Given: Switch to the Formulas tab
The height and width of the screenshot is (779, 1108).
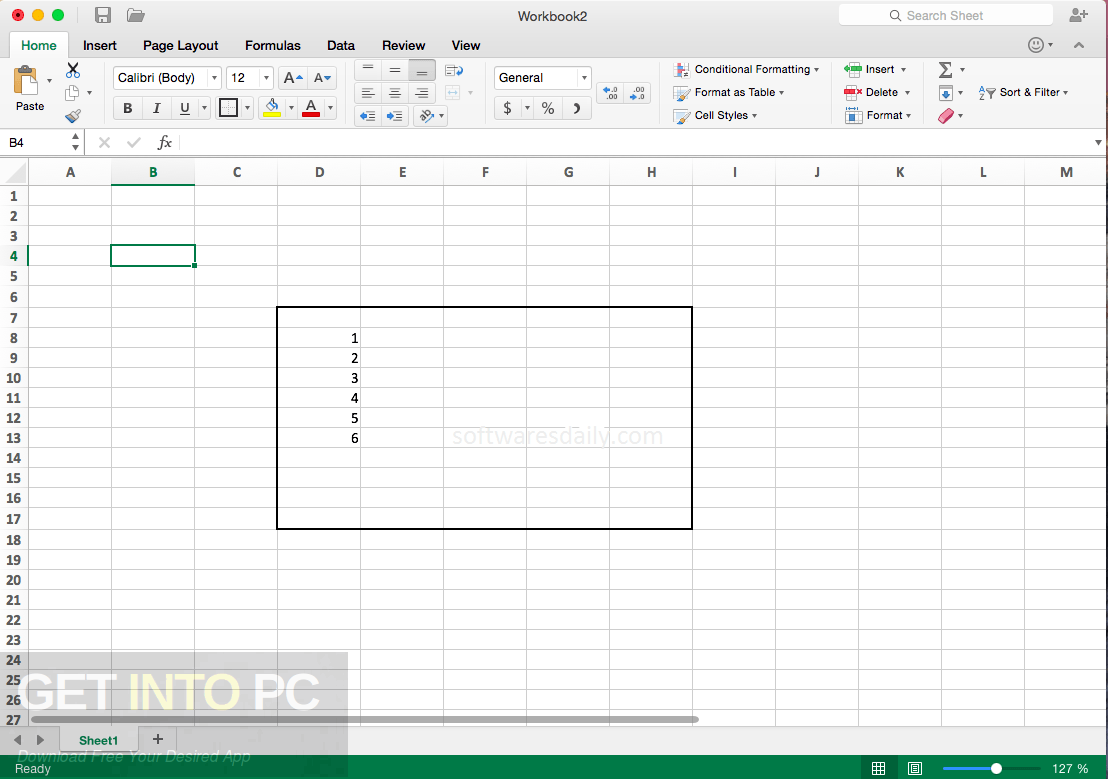Looking at the screenshot, I should tap(273, 45).
